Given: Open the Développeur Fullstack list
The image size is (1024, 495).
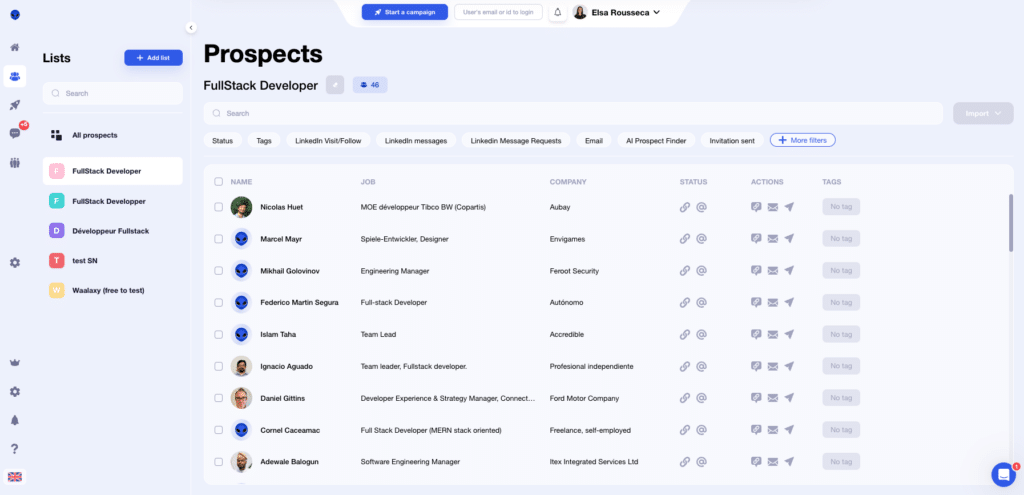Looking at the screenshot, I should (x=110, y=231).
